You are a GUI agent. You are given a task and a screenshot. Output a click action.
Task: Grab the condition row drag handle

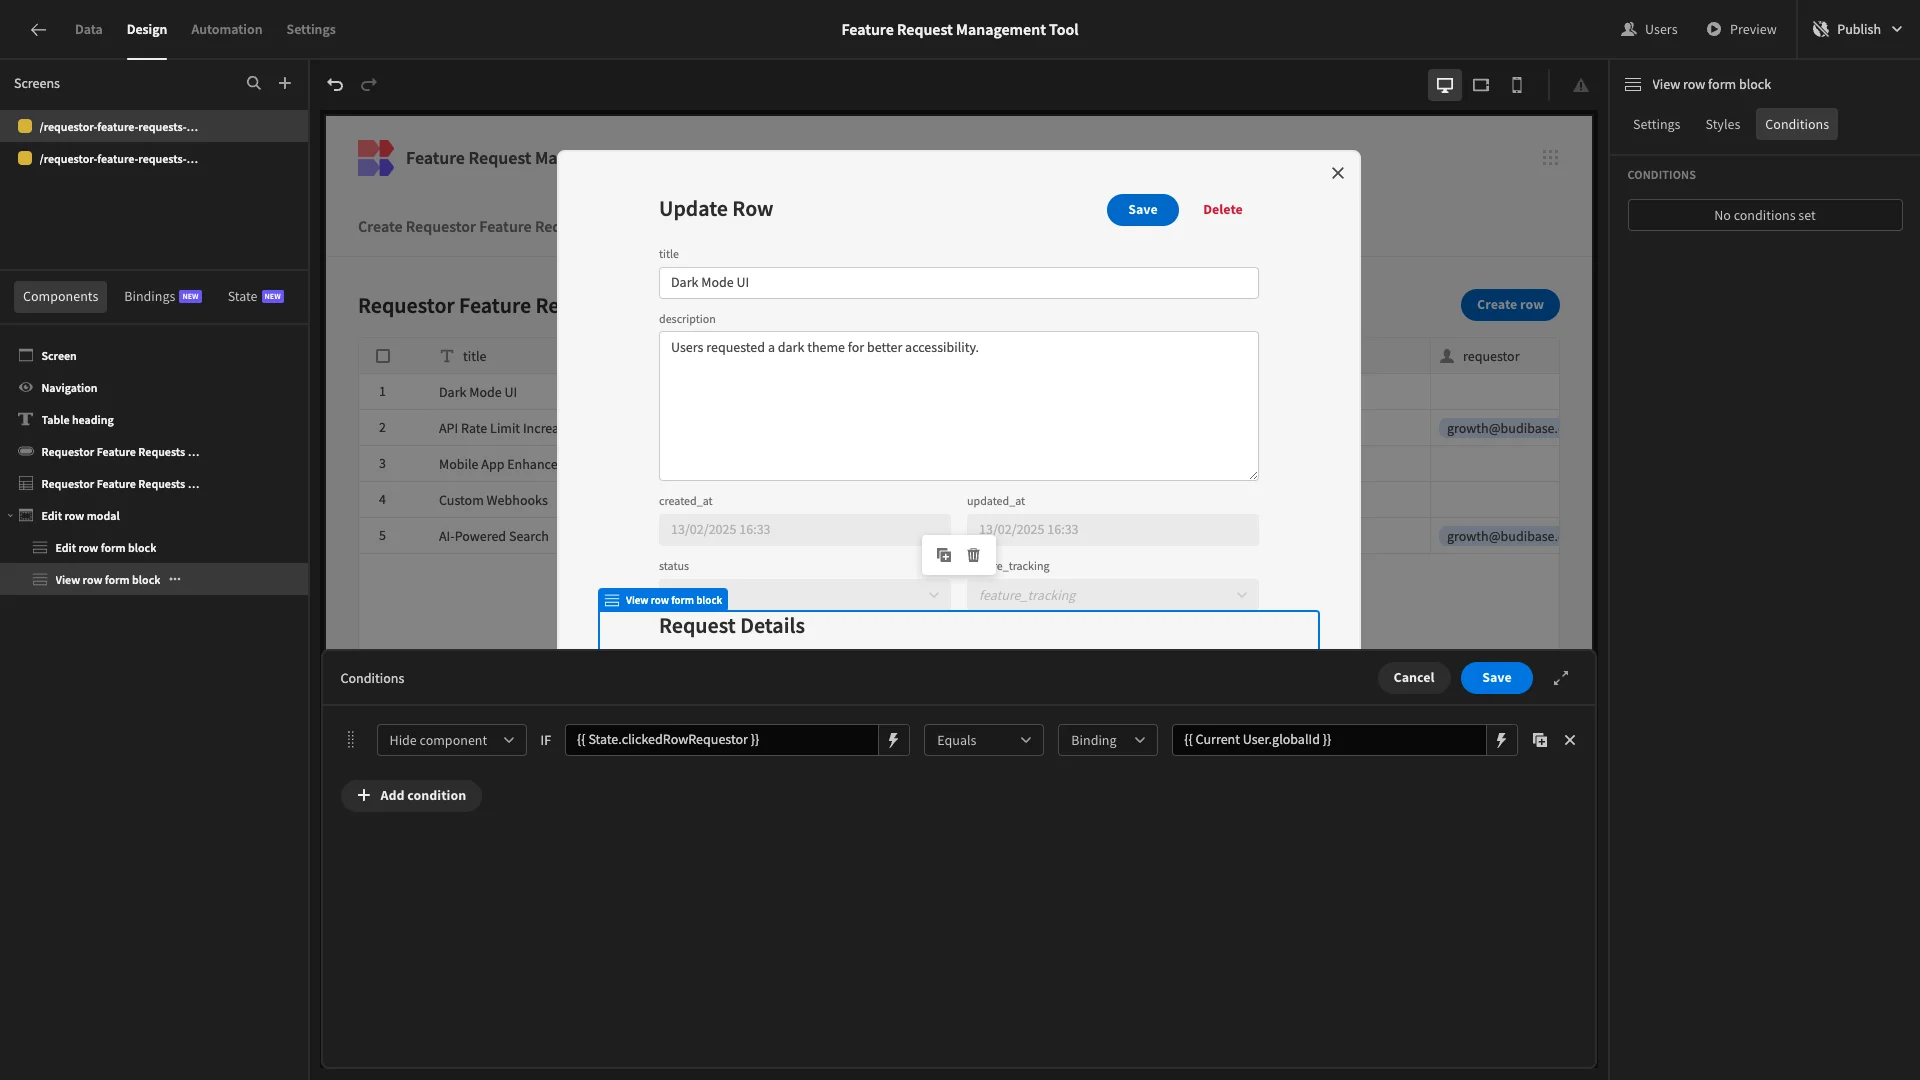[x=351, y=740]
